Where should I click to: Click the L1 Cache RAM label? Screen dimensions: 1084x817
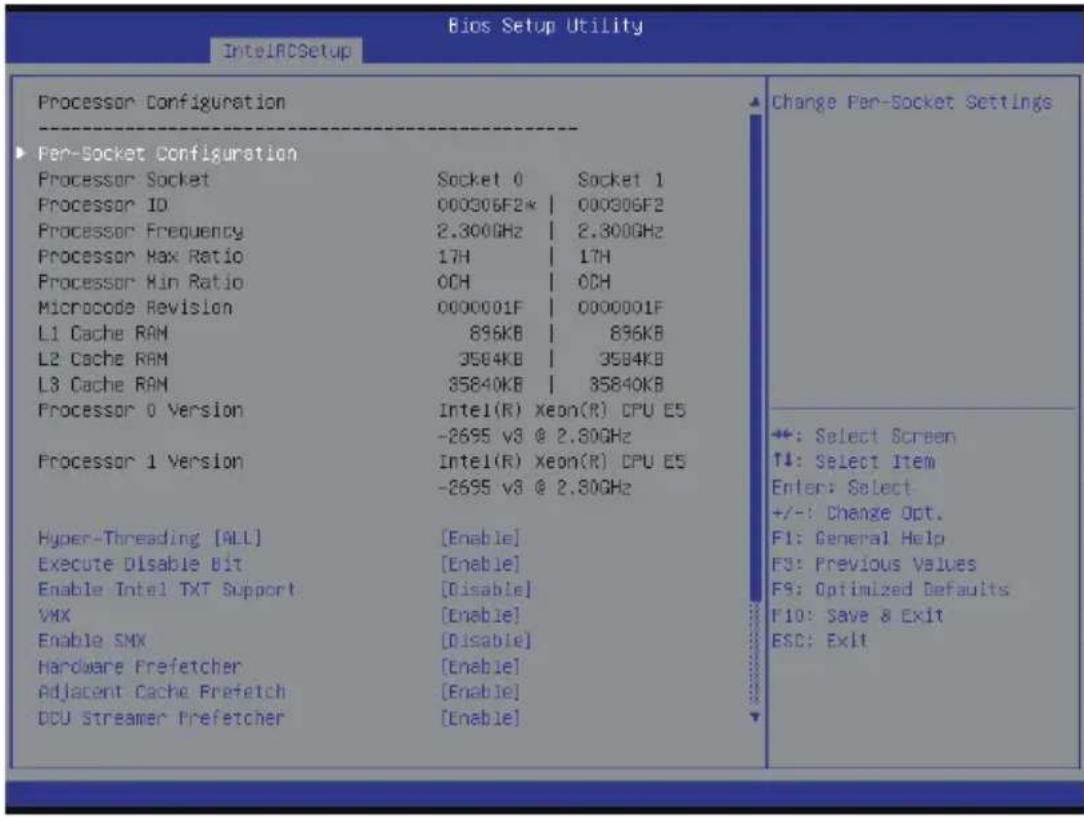pyautogui.click(x=103, y=333)
